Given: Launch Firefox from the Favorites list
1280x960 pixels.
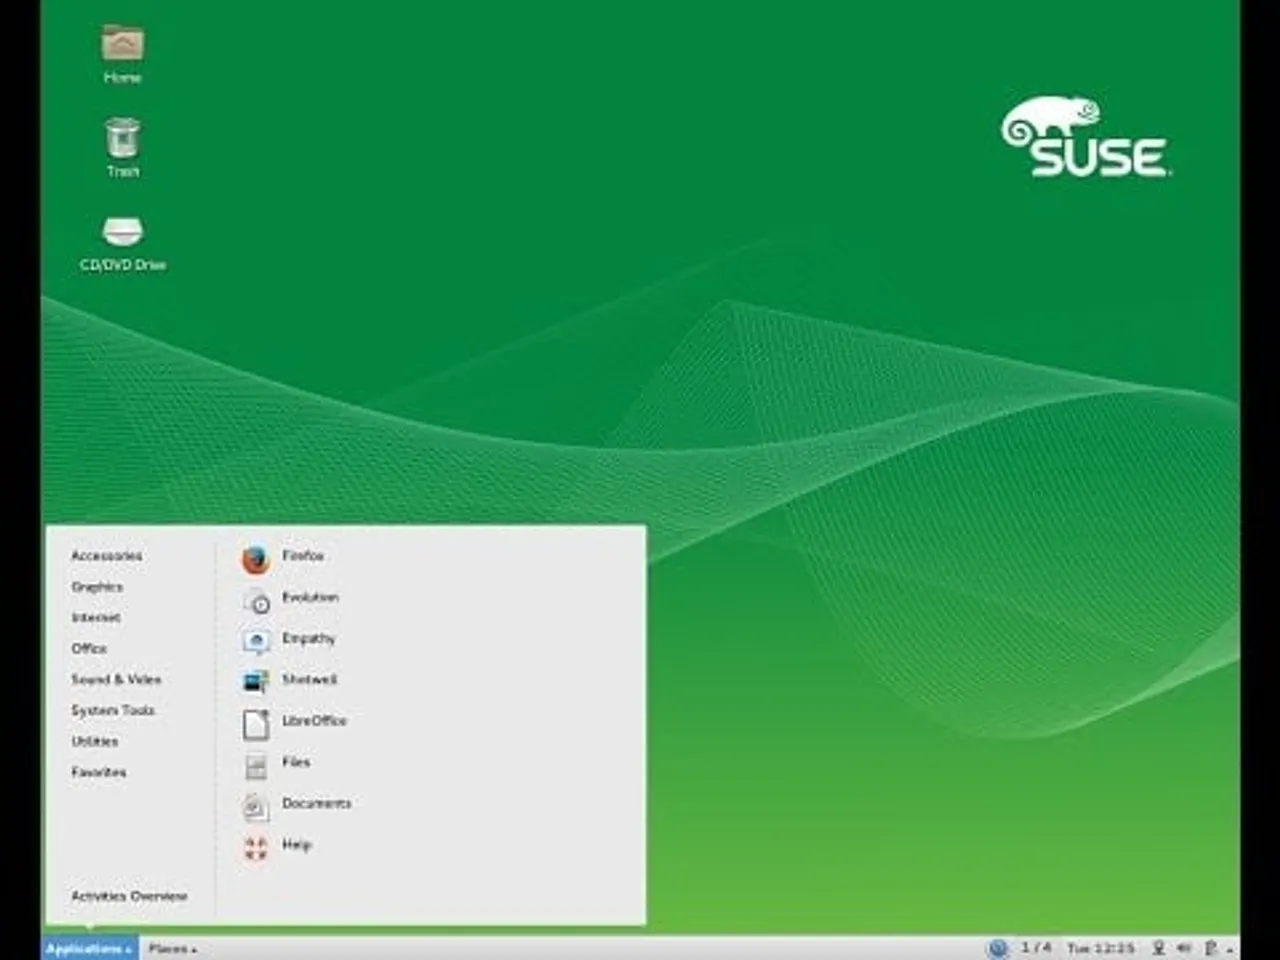Looking at the screenshot, I should [x=283, y=557].
